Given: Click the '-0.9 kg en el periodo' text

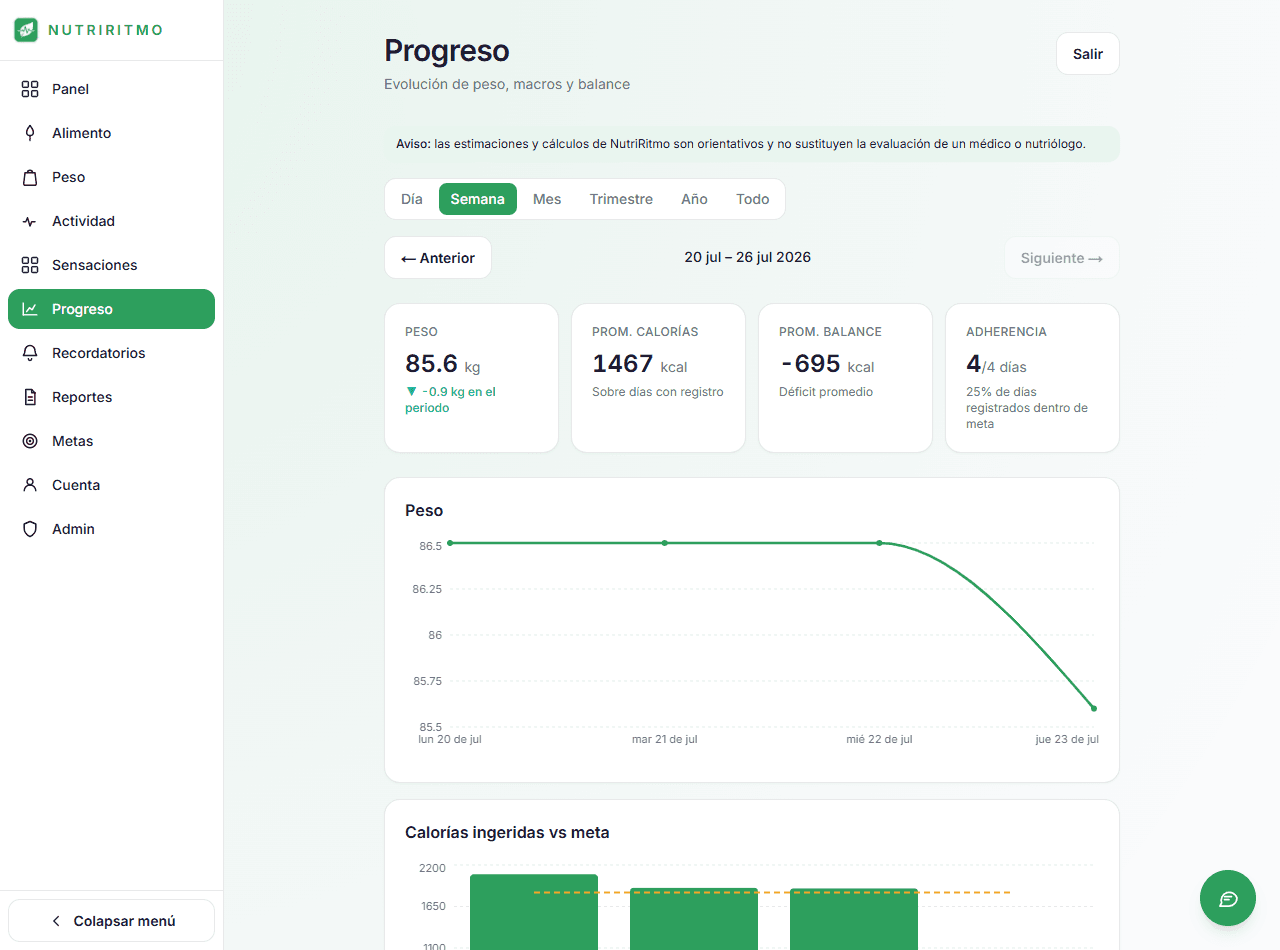Looking at the screenshot, I should 451,400.
